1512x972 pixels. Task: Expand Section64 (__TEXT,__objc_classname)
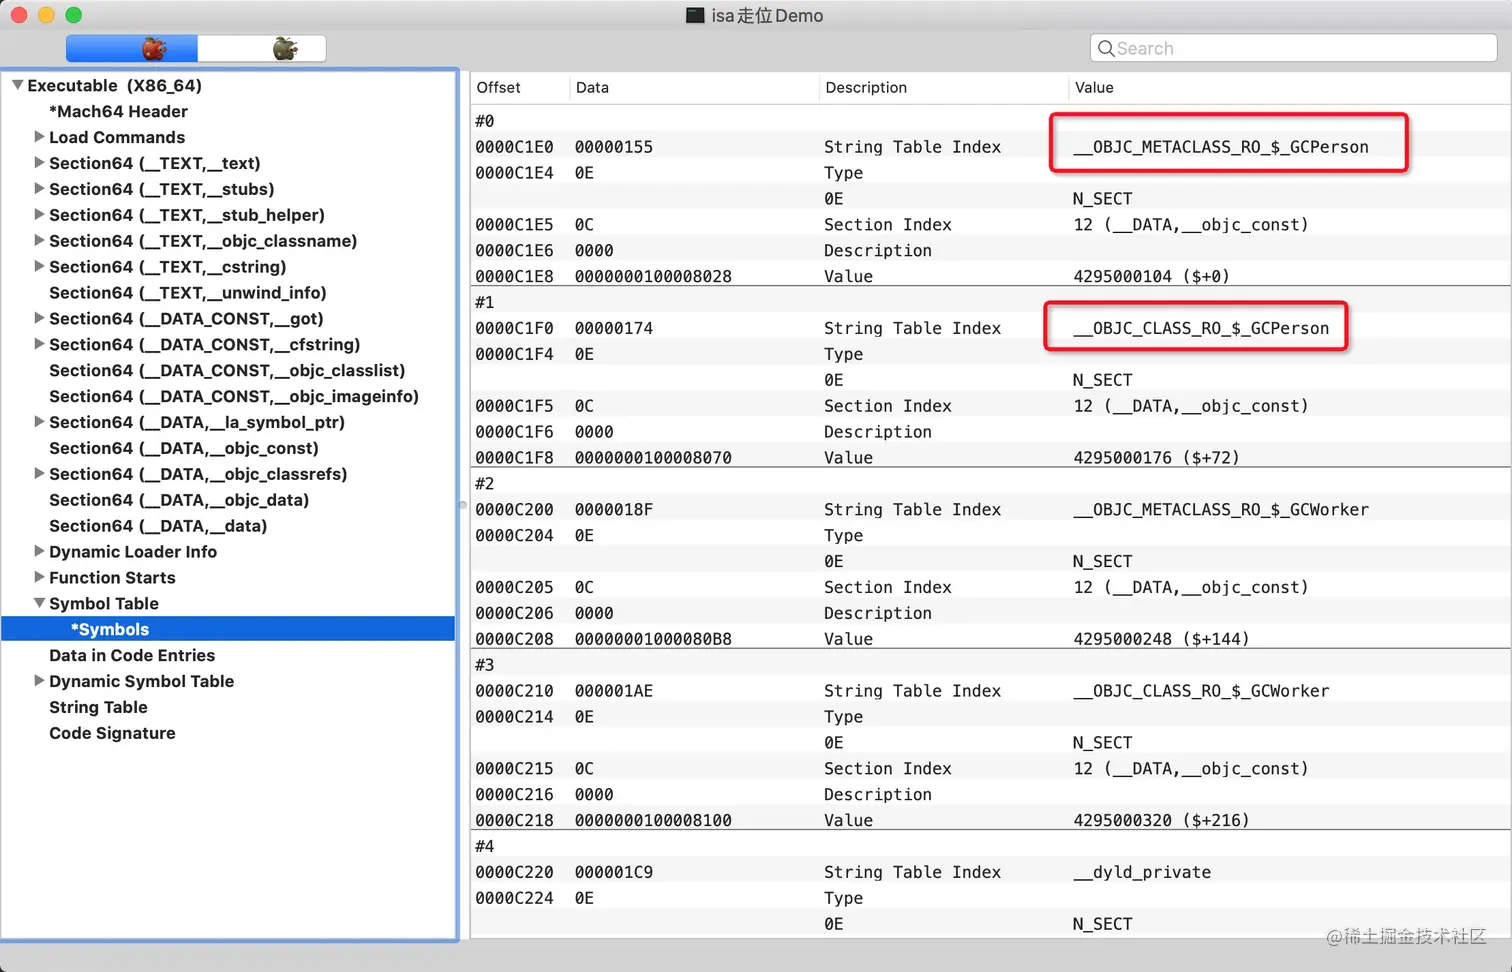point(39,241)
